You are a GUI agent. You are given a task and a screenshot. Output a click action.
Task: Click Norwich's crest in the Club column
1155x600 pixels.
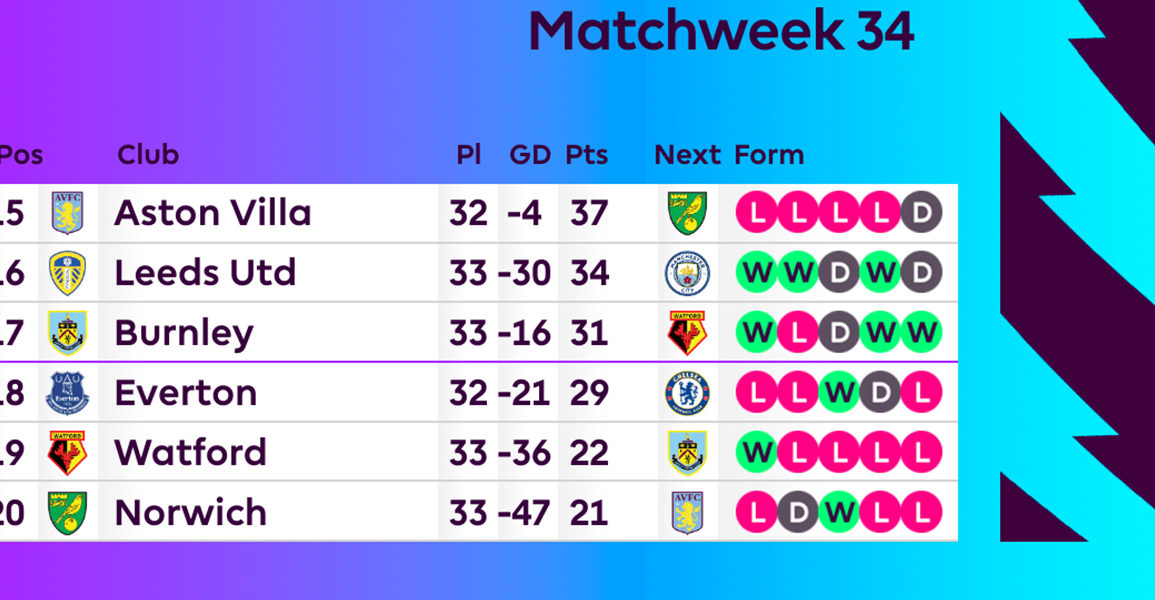tap(67, 513)
